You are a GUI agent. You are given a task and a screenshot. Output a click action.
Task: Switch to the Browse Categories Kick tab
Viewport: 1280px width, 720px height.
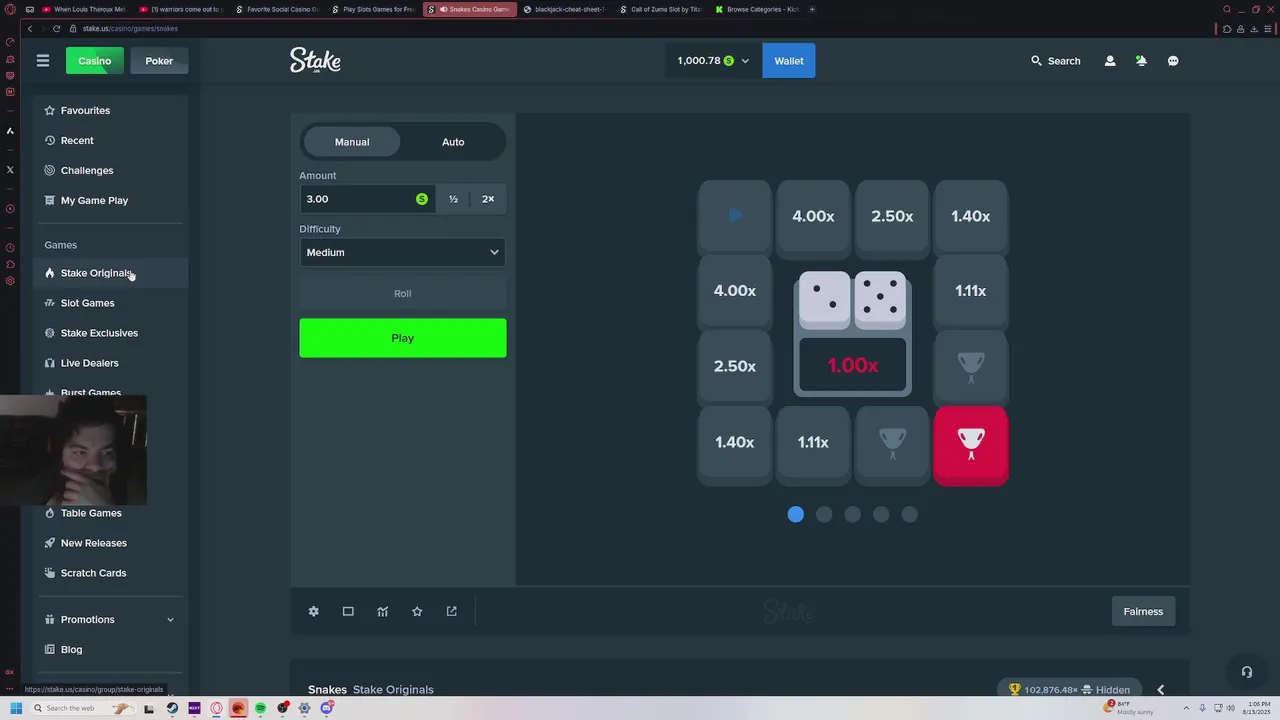[757, 9]
